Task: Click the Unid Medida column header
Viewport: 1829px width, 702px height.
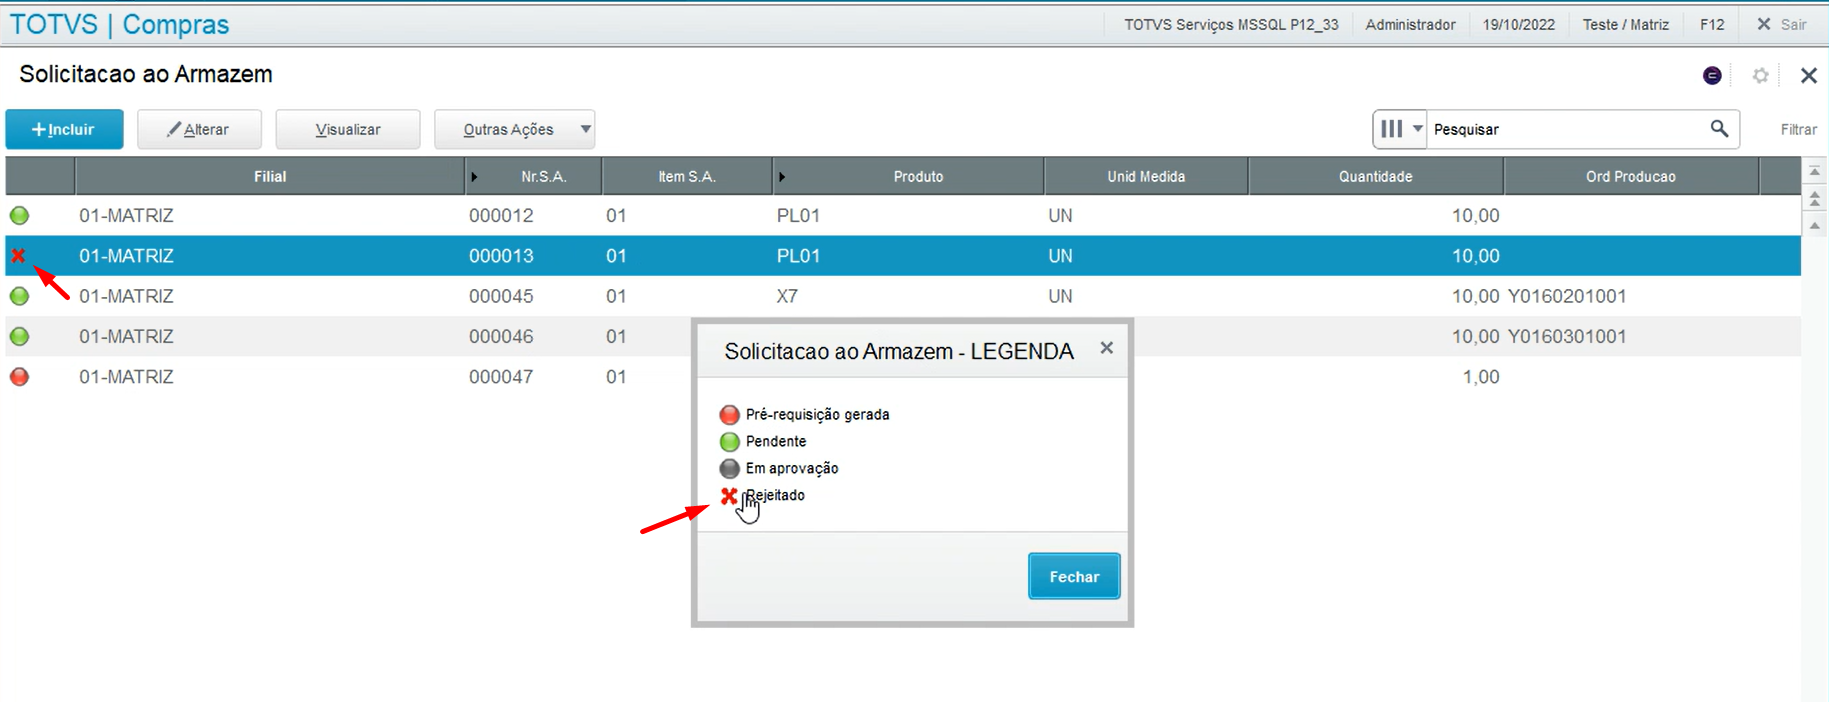Action: (x=1146, y=176)
